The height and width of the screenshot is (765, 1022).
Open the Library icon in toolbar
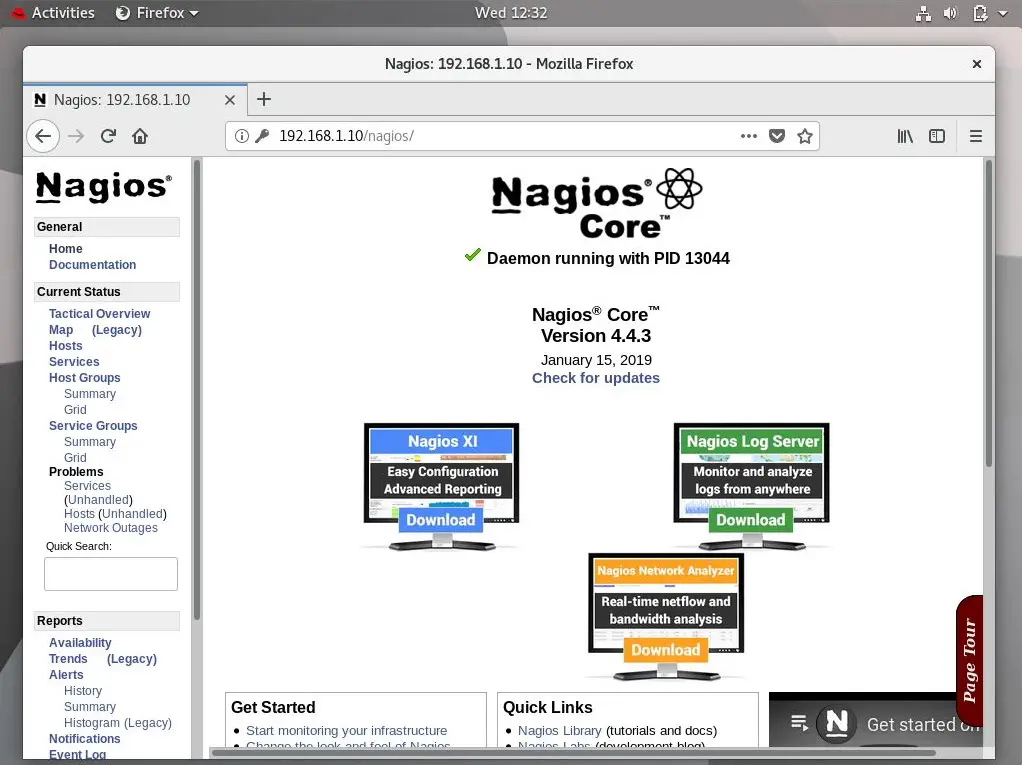tap(905, 136)
